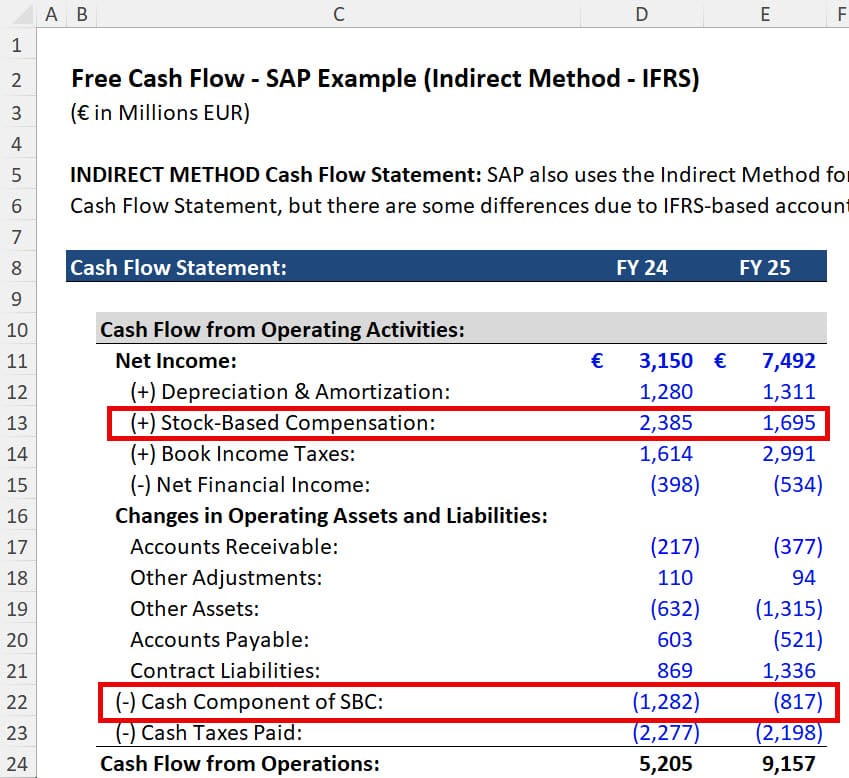Screen dimensions: 849x778
Task: Select column C header
Action: click(338, 14)
